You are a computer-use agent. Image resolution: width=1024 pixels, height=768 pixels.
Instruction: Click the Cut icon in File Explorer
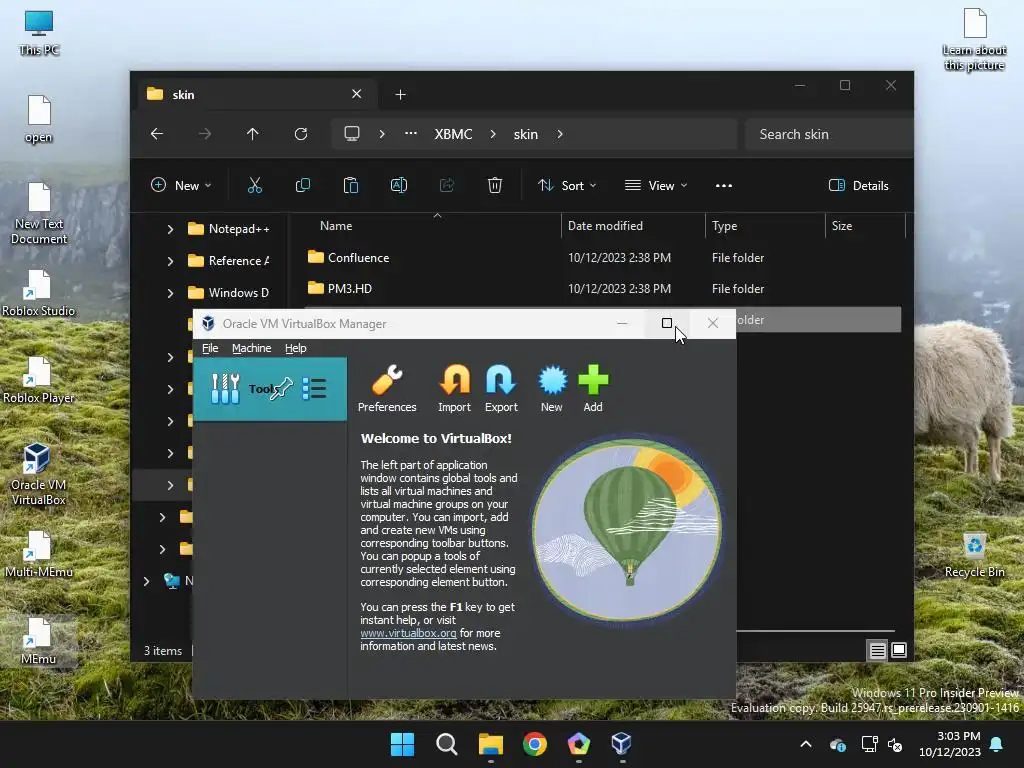click(x=255, y=185)
